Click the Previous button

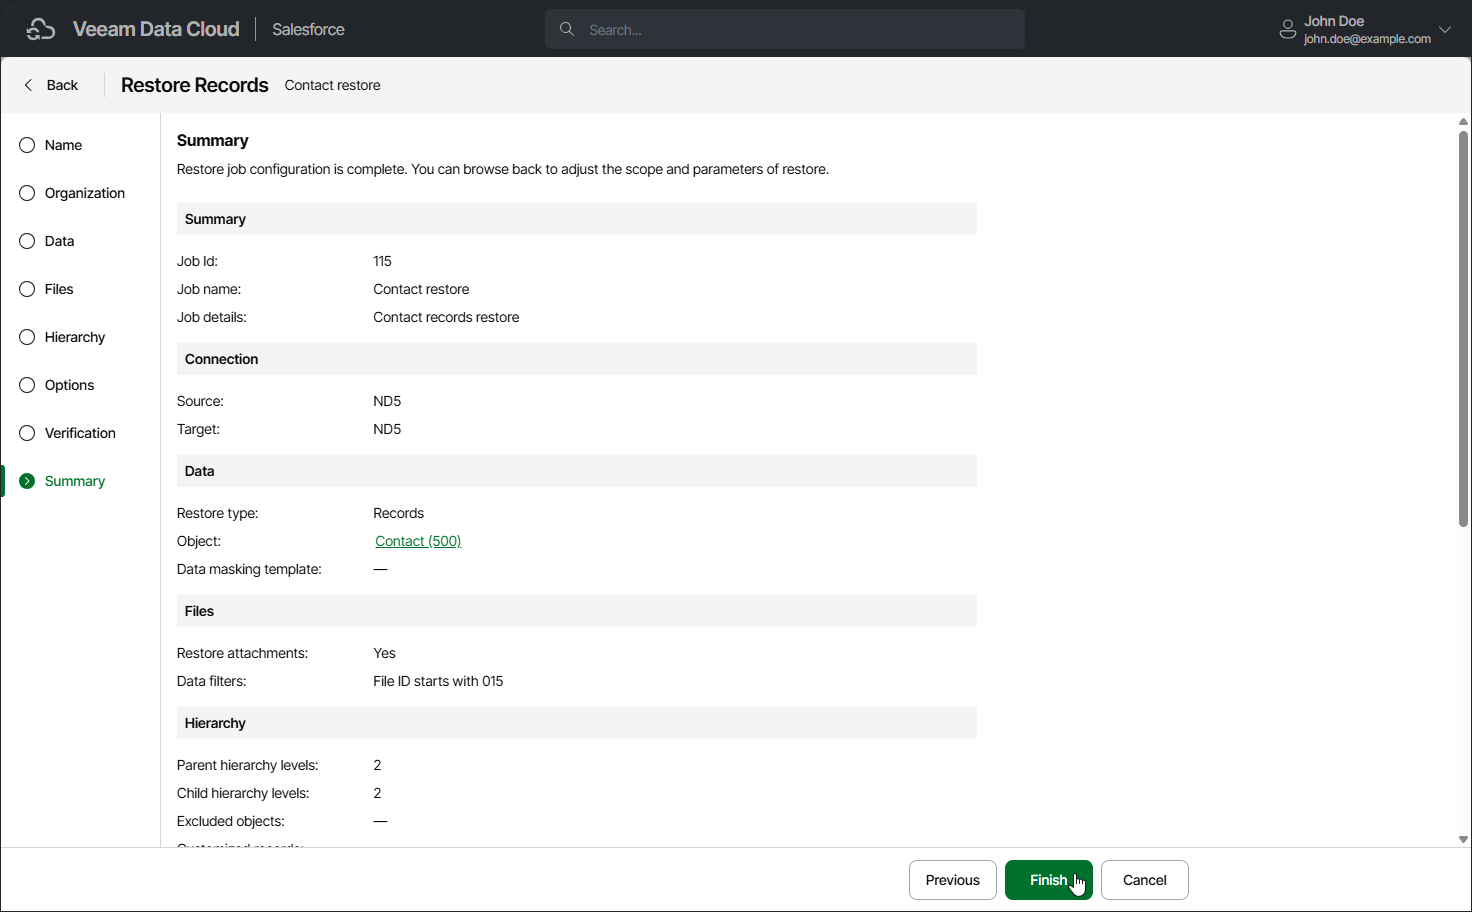[952, 880]
